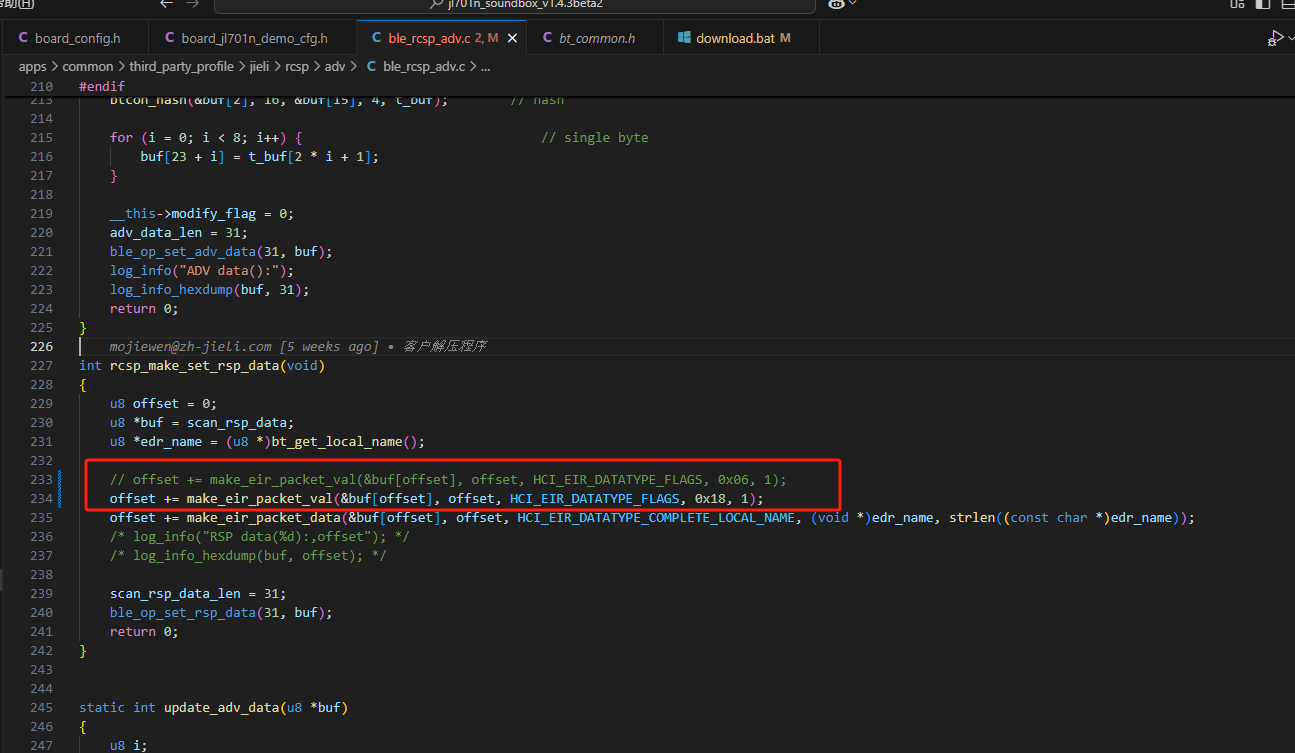Jump to the sticky #endif line at the top

(x=102, y=87)
